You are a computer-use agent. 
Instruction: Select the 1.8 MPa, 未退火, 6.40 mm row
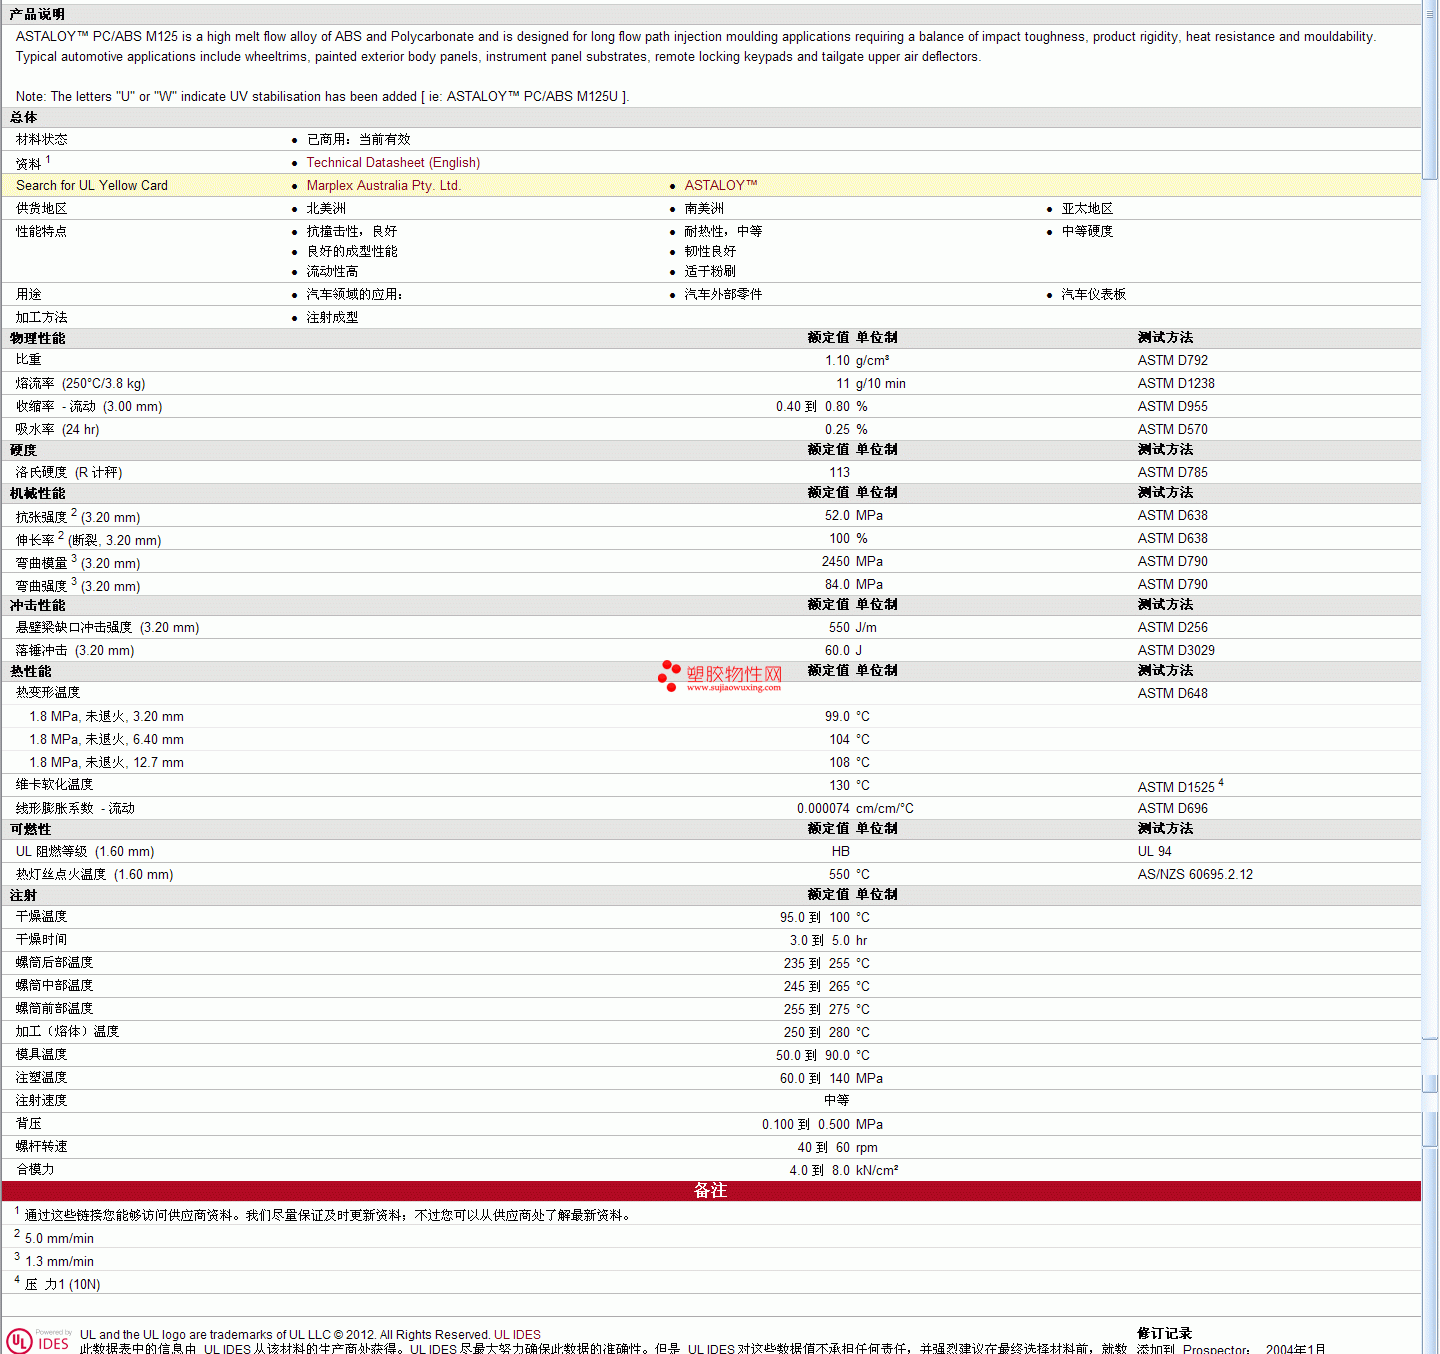tap(711, 739)
